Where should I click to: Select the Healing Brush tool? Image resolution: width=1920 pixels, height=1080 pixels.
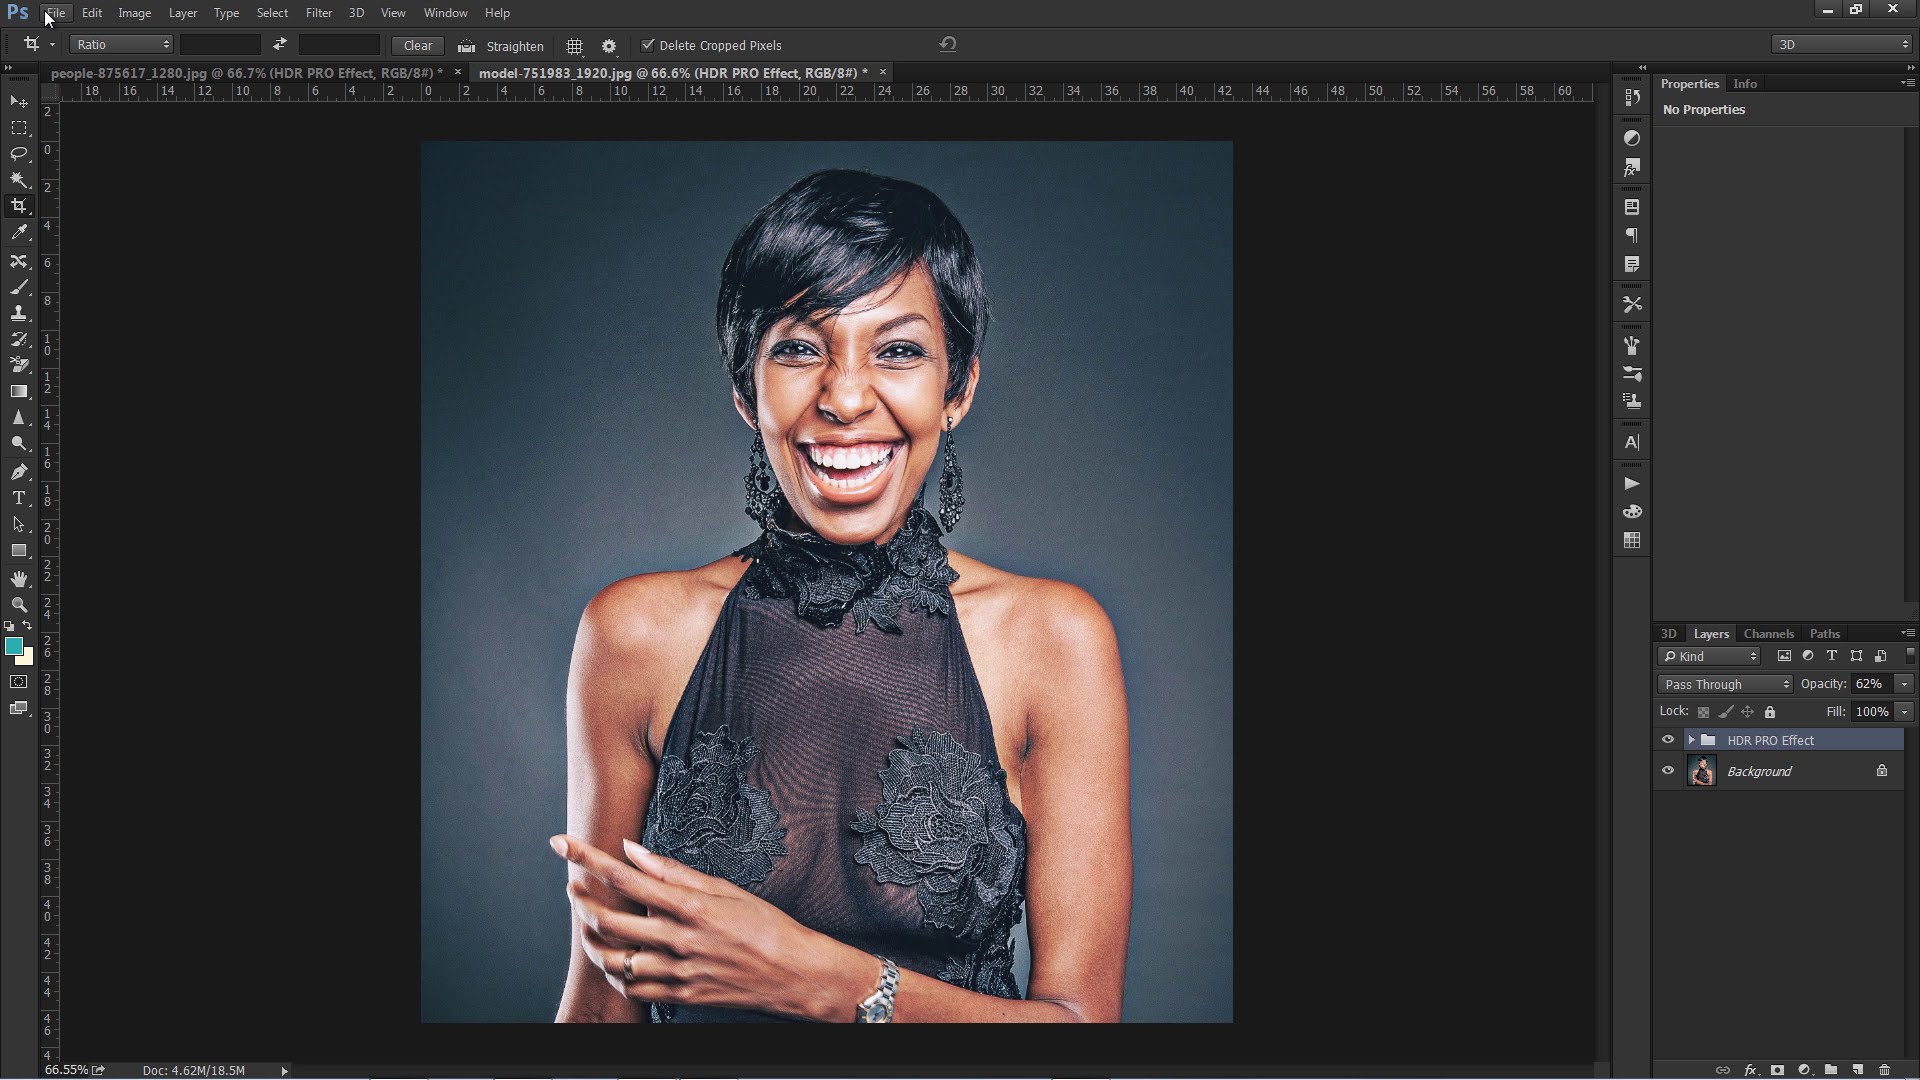coord(18,286)
